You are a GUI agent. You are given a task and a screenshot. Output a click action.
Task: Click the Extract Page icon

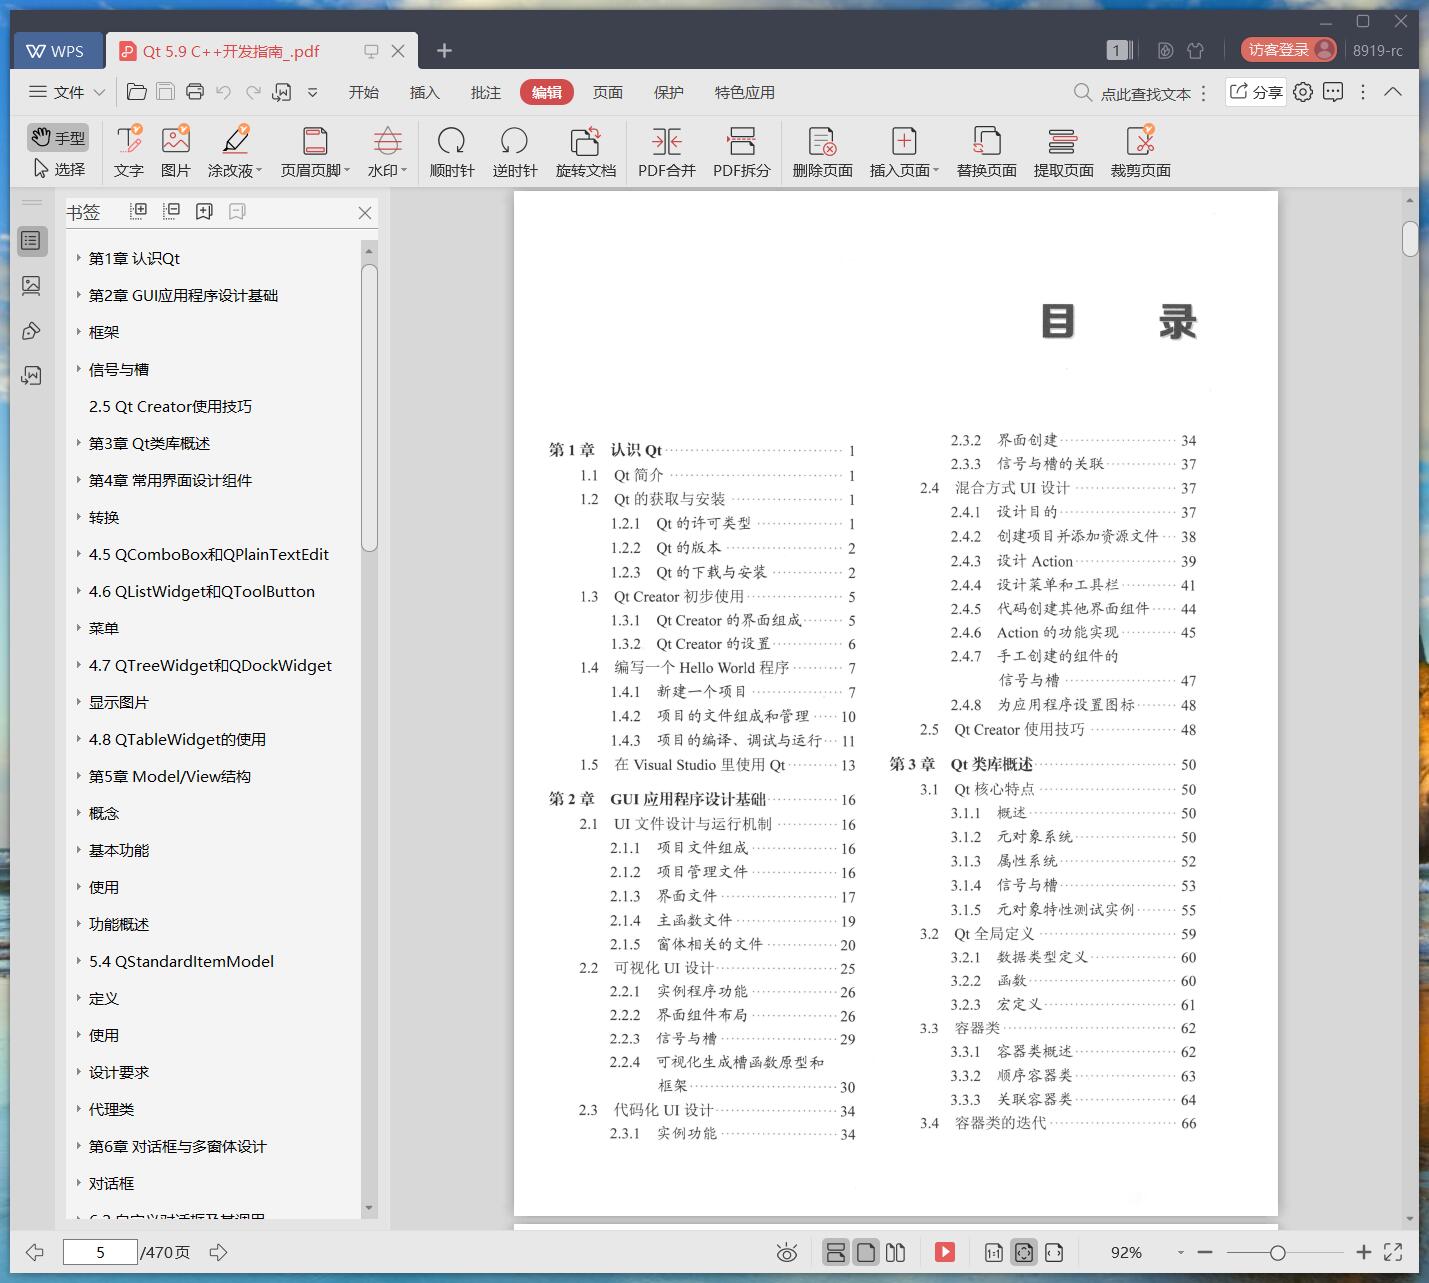click(1063, 141)
